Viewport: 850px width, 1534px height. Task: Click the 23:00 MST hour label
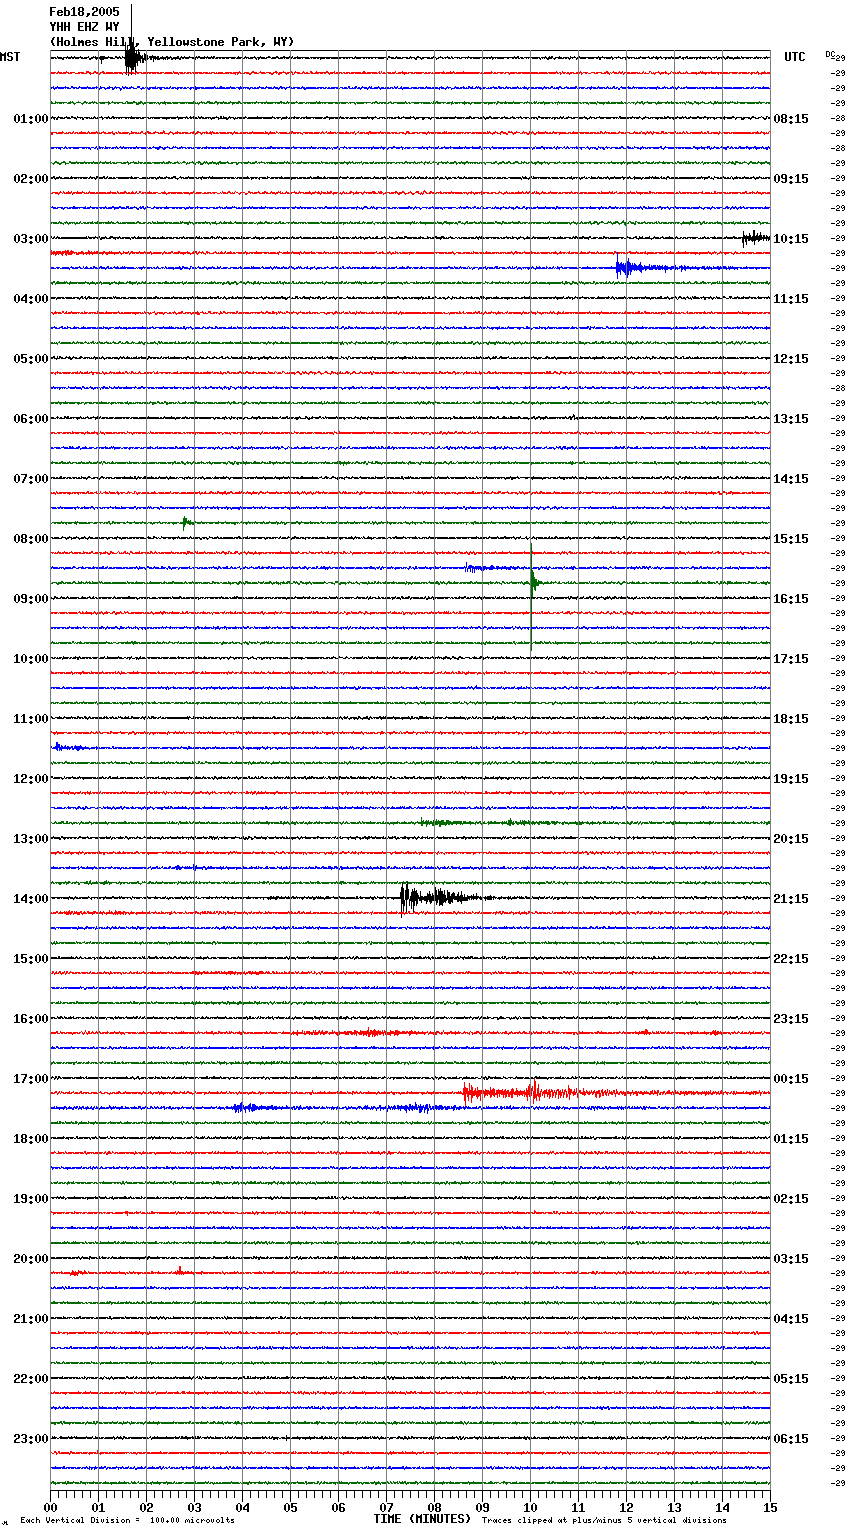pyautogui.click(x=30, y=1439)
